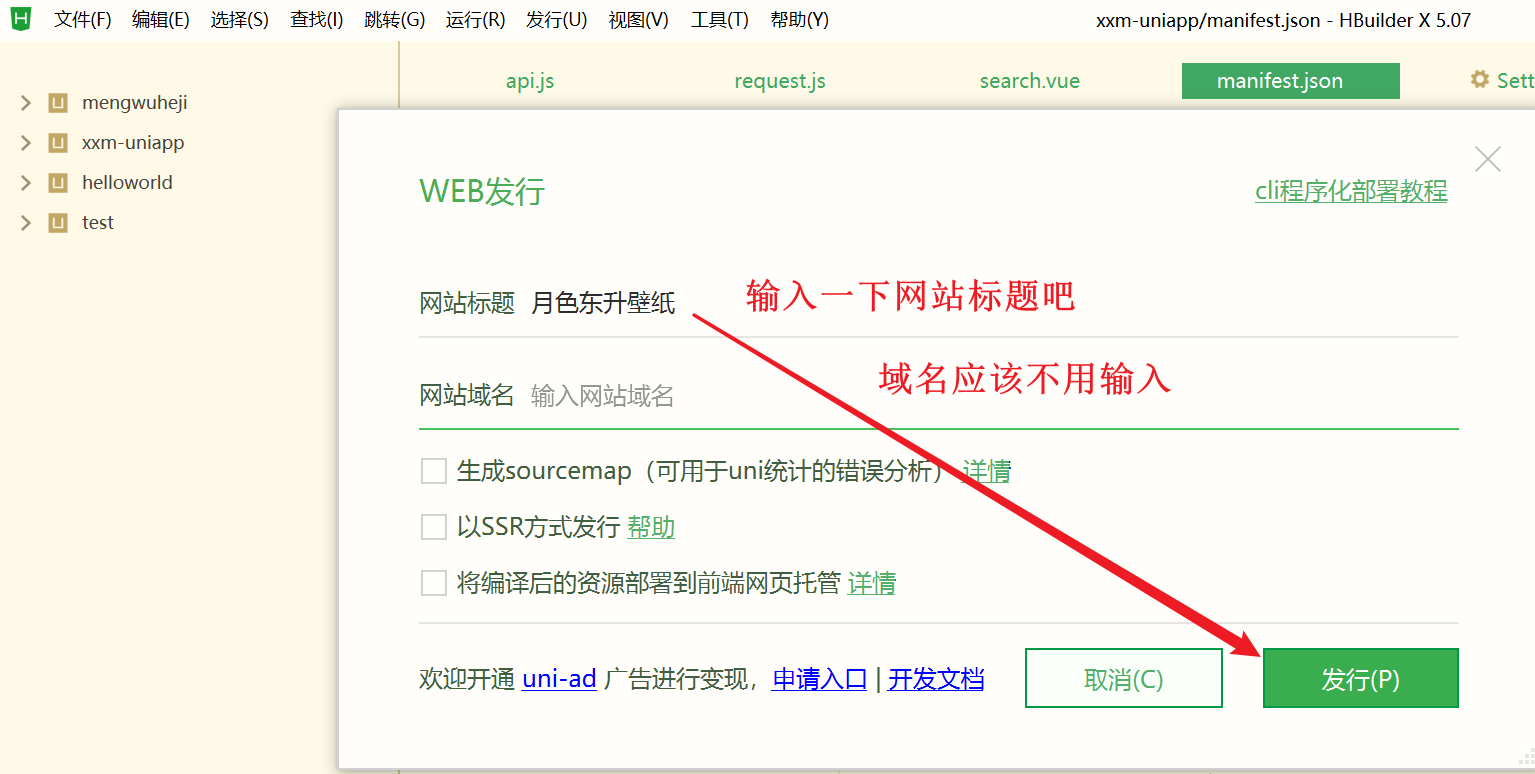This screenshot has width=1535, height=774.
Task: Click the HBuilder X logo icon
Action: pos(20,19)
